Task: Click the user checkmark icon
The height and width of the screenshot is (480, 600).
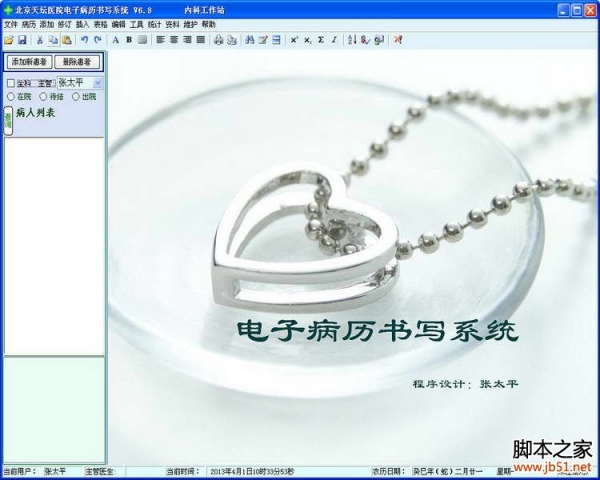Action: coord(365,40)
